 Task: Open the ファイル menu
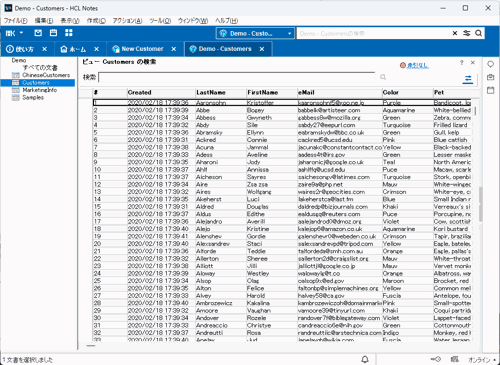point(15,21)
